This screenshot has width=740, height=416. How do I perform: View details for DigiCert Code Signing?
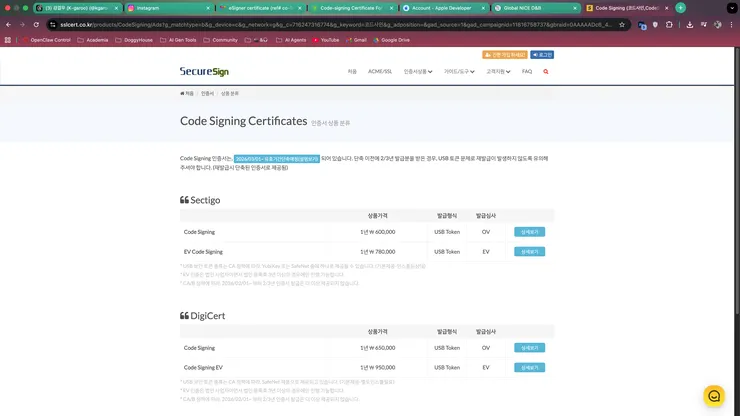[x=529, y=348]
